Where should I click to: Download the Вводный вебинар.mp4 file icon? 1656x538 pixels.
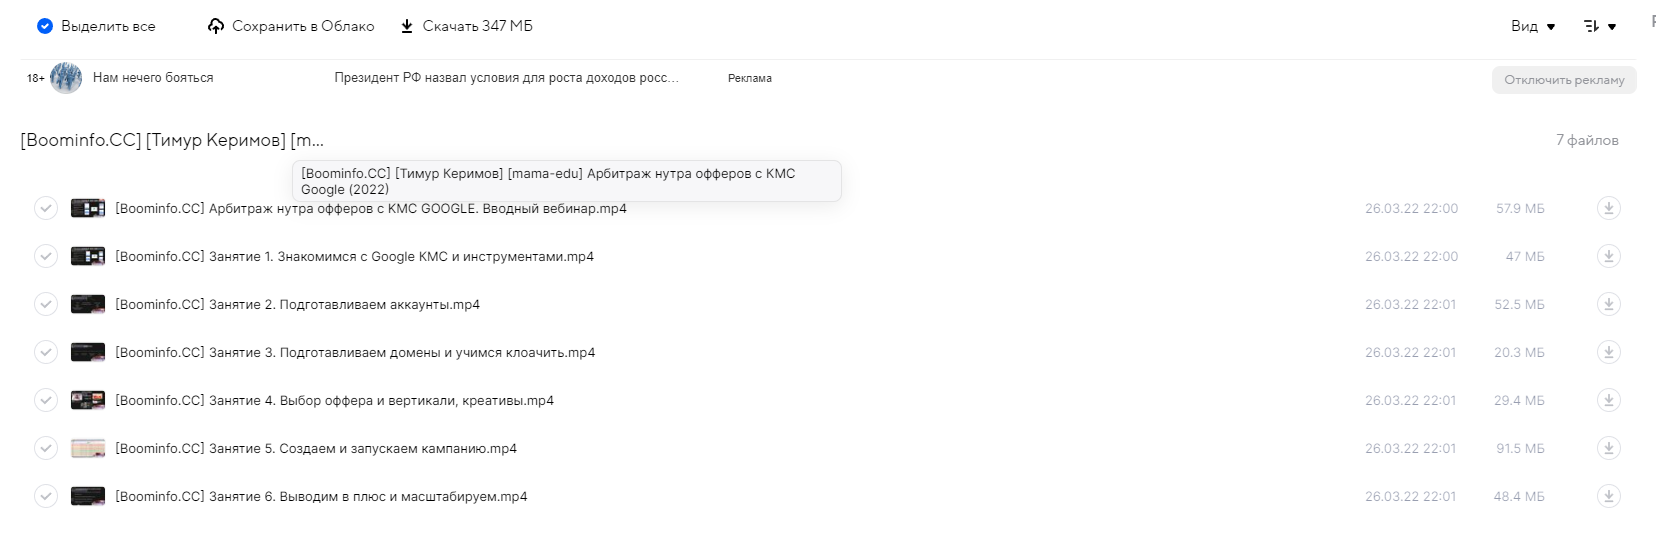(1608, 208)
